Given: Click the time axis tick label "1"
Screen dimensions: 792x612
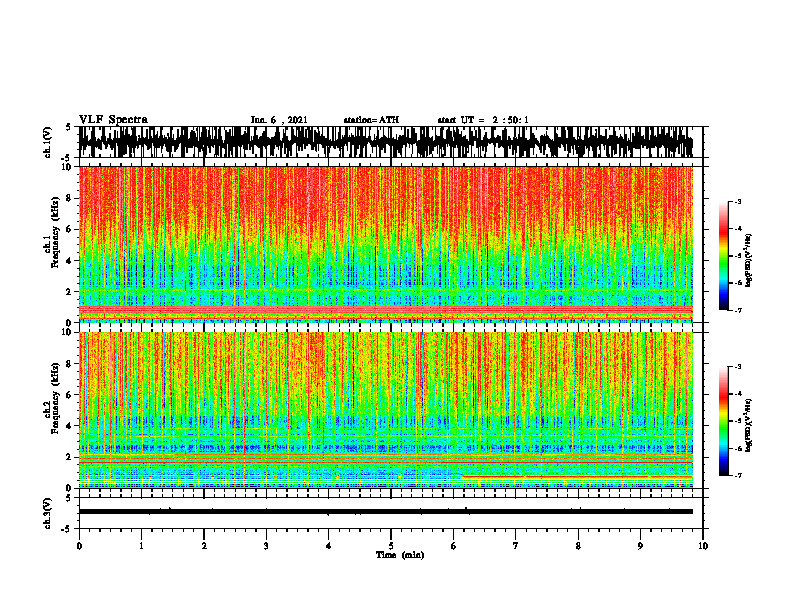Looking at the screenshot, I should (141, 546).
